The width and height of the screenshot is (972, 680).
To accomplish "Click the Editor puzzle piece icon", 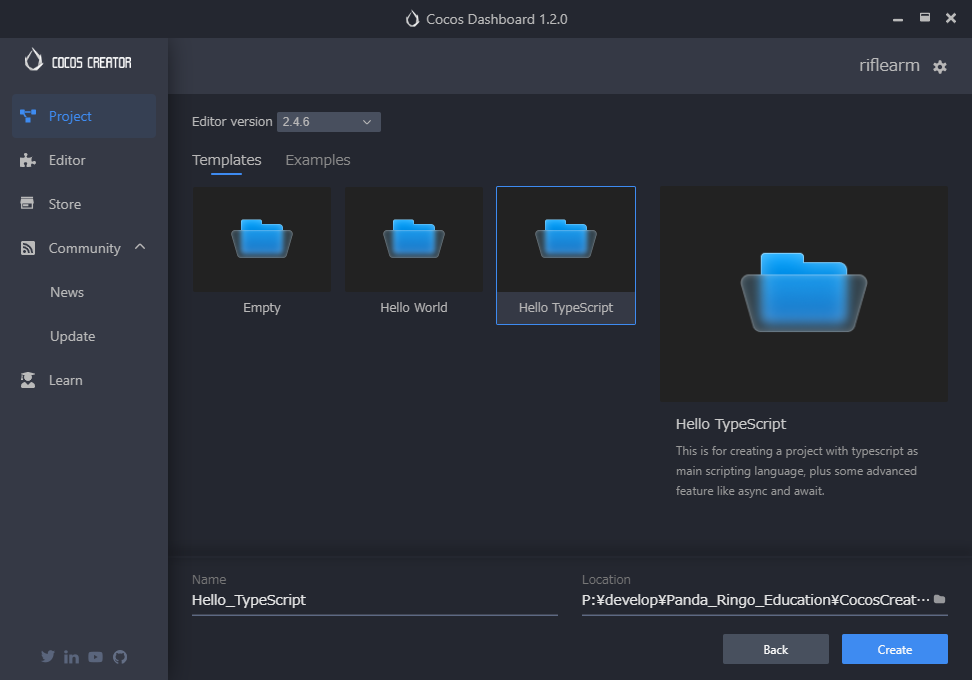I will (28, 160).
